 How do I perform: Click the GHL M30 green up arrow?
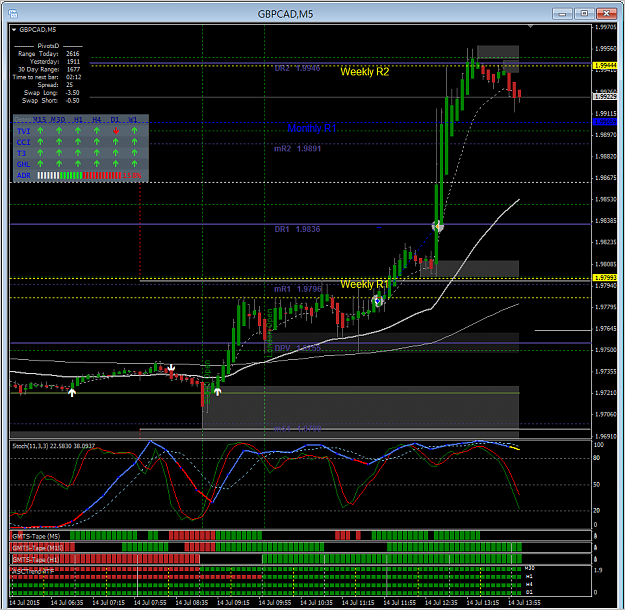[59, 164]
